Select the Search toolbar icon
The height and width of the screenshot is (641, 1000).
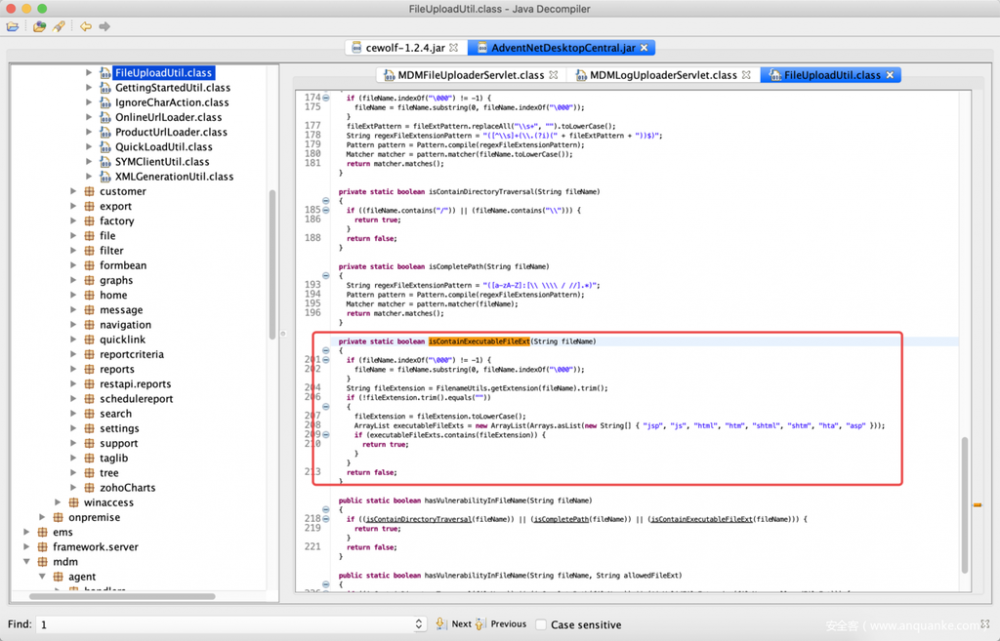(x=58, y=27)
